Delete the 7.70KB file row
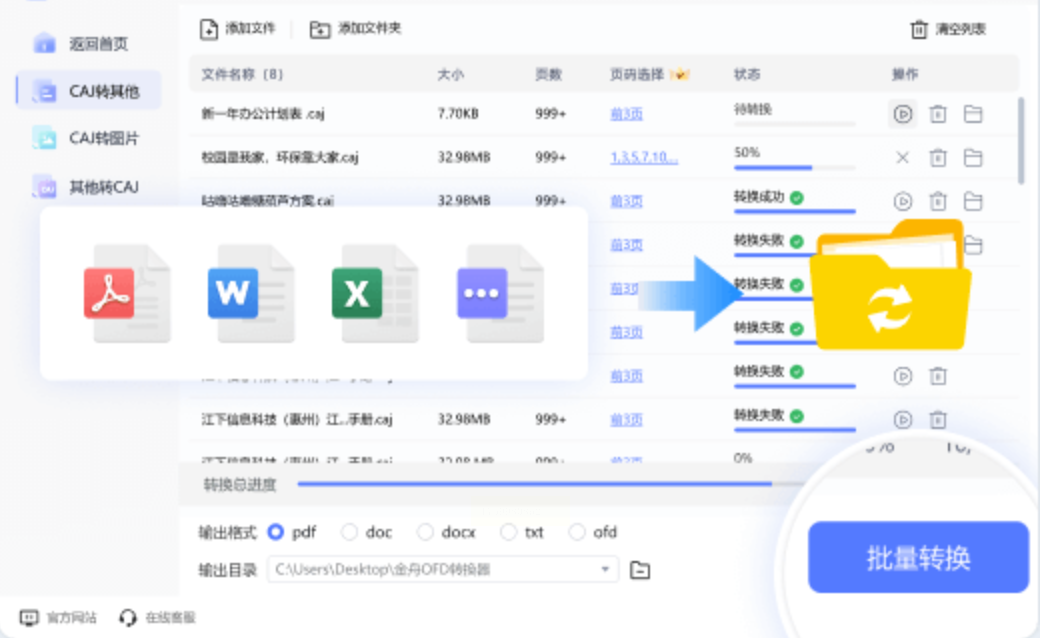The height and width of the screenshot is (638, 1040). pyautogui.click(x=938, y=114)
